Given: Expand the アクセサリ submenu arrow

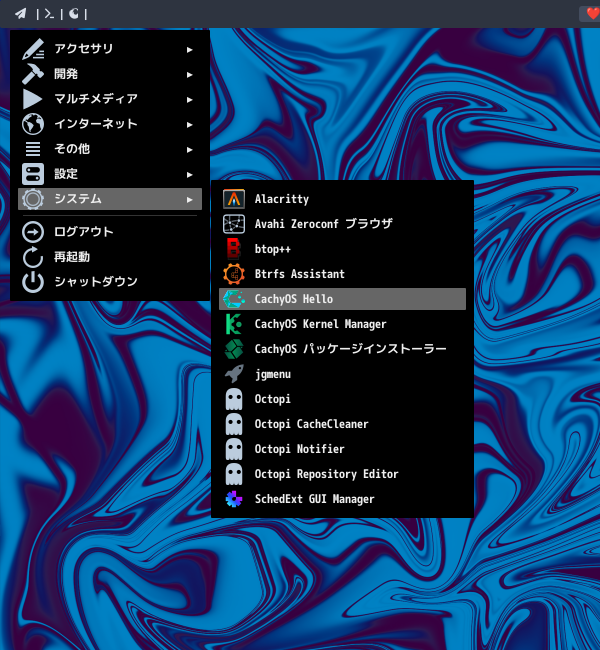Looking at the screenshot, I should pyautogui.click(x=189, y=50).
